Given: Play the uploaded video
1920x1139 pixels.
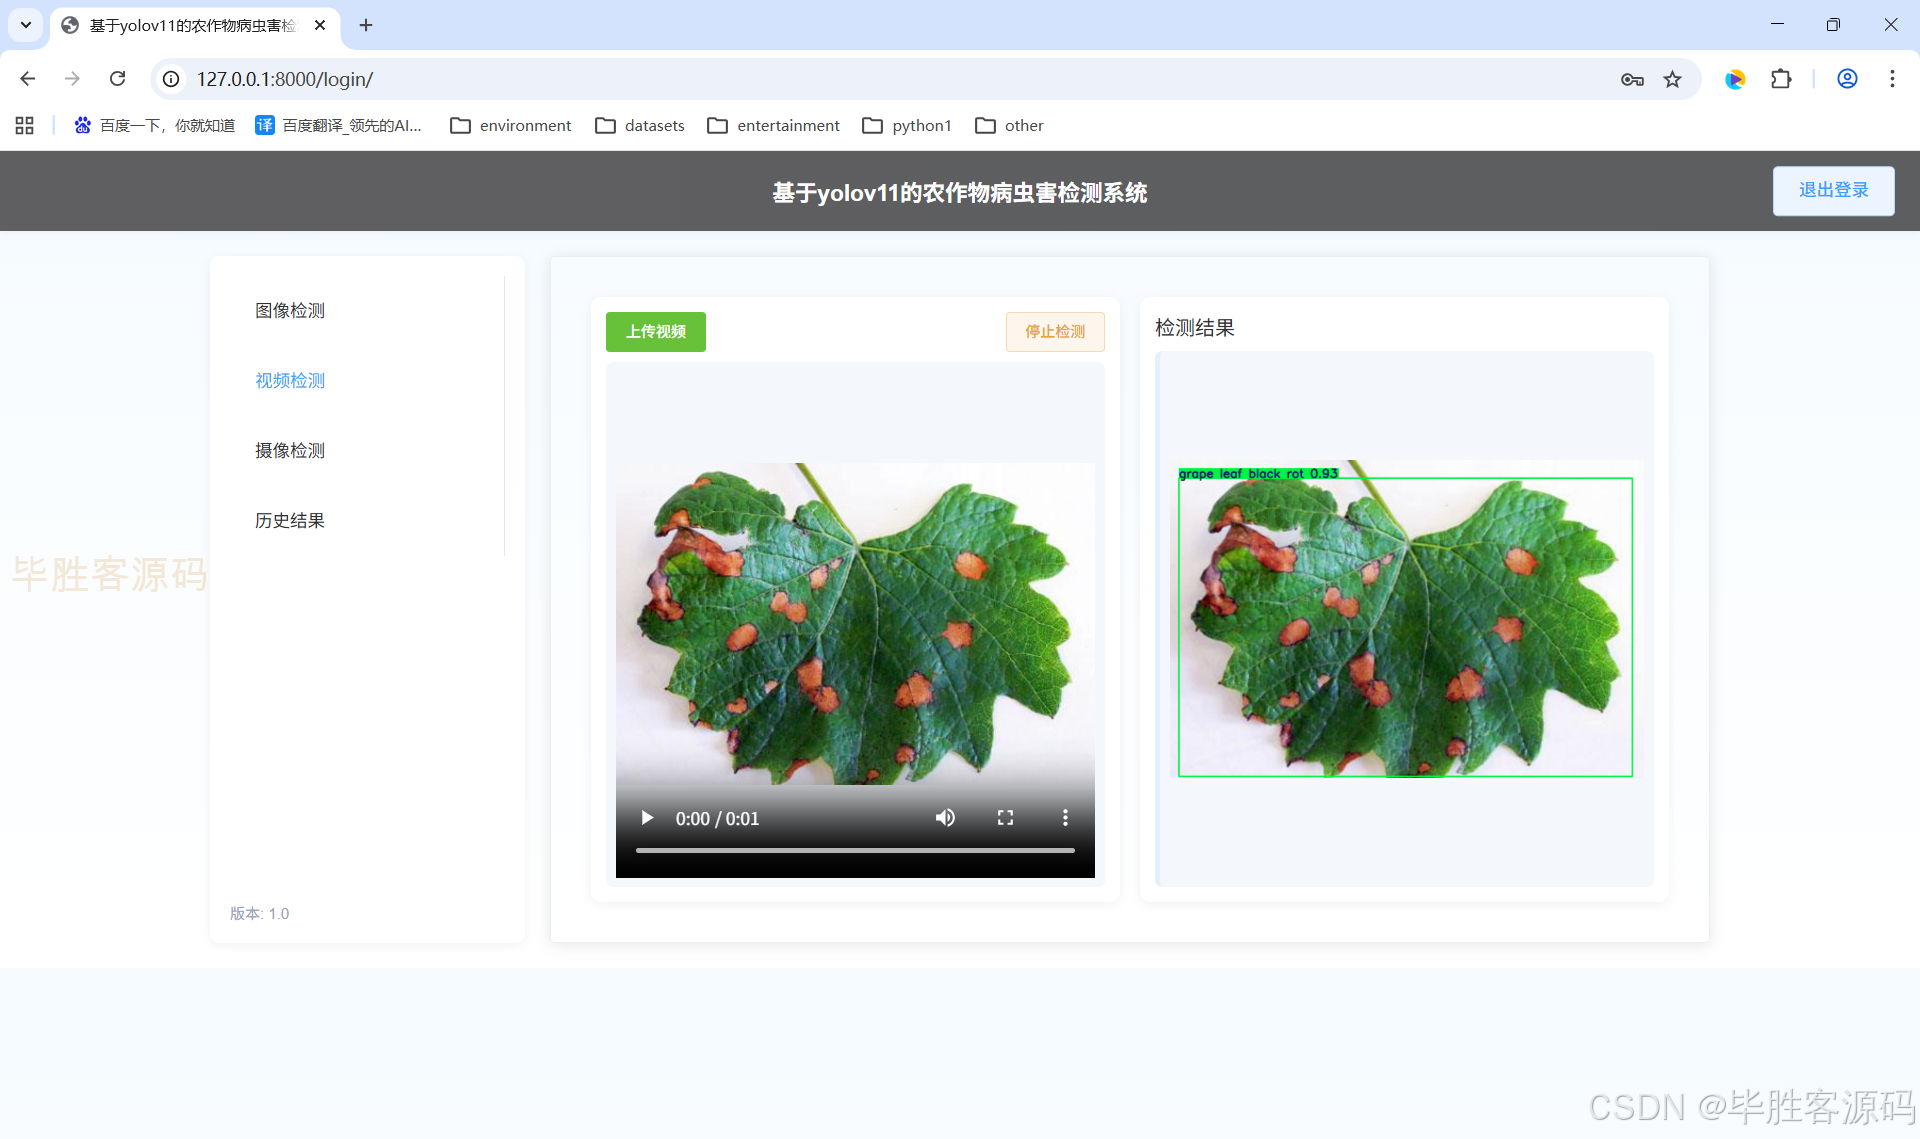Looking at the screenshot, I should click(647, 818).
